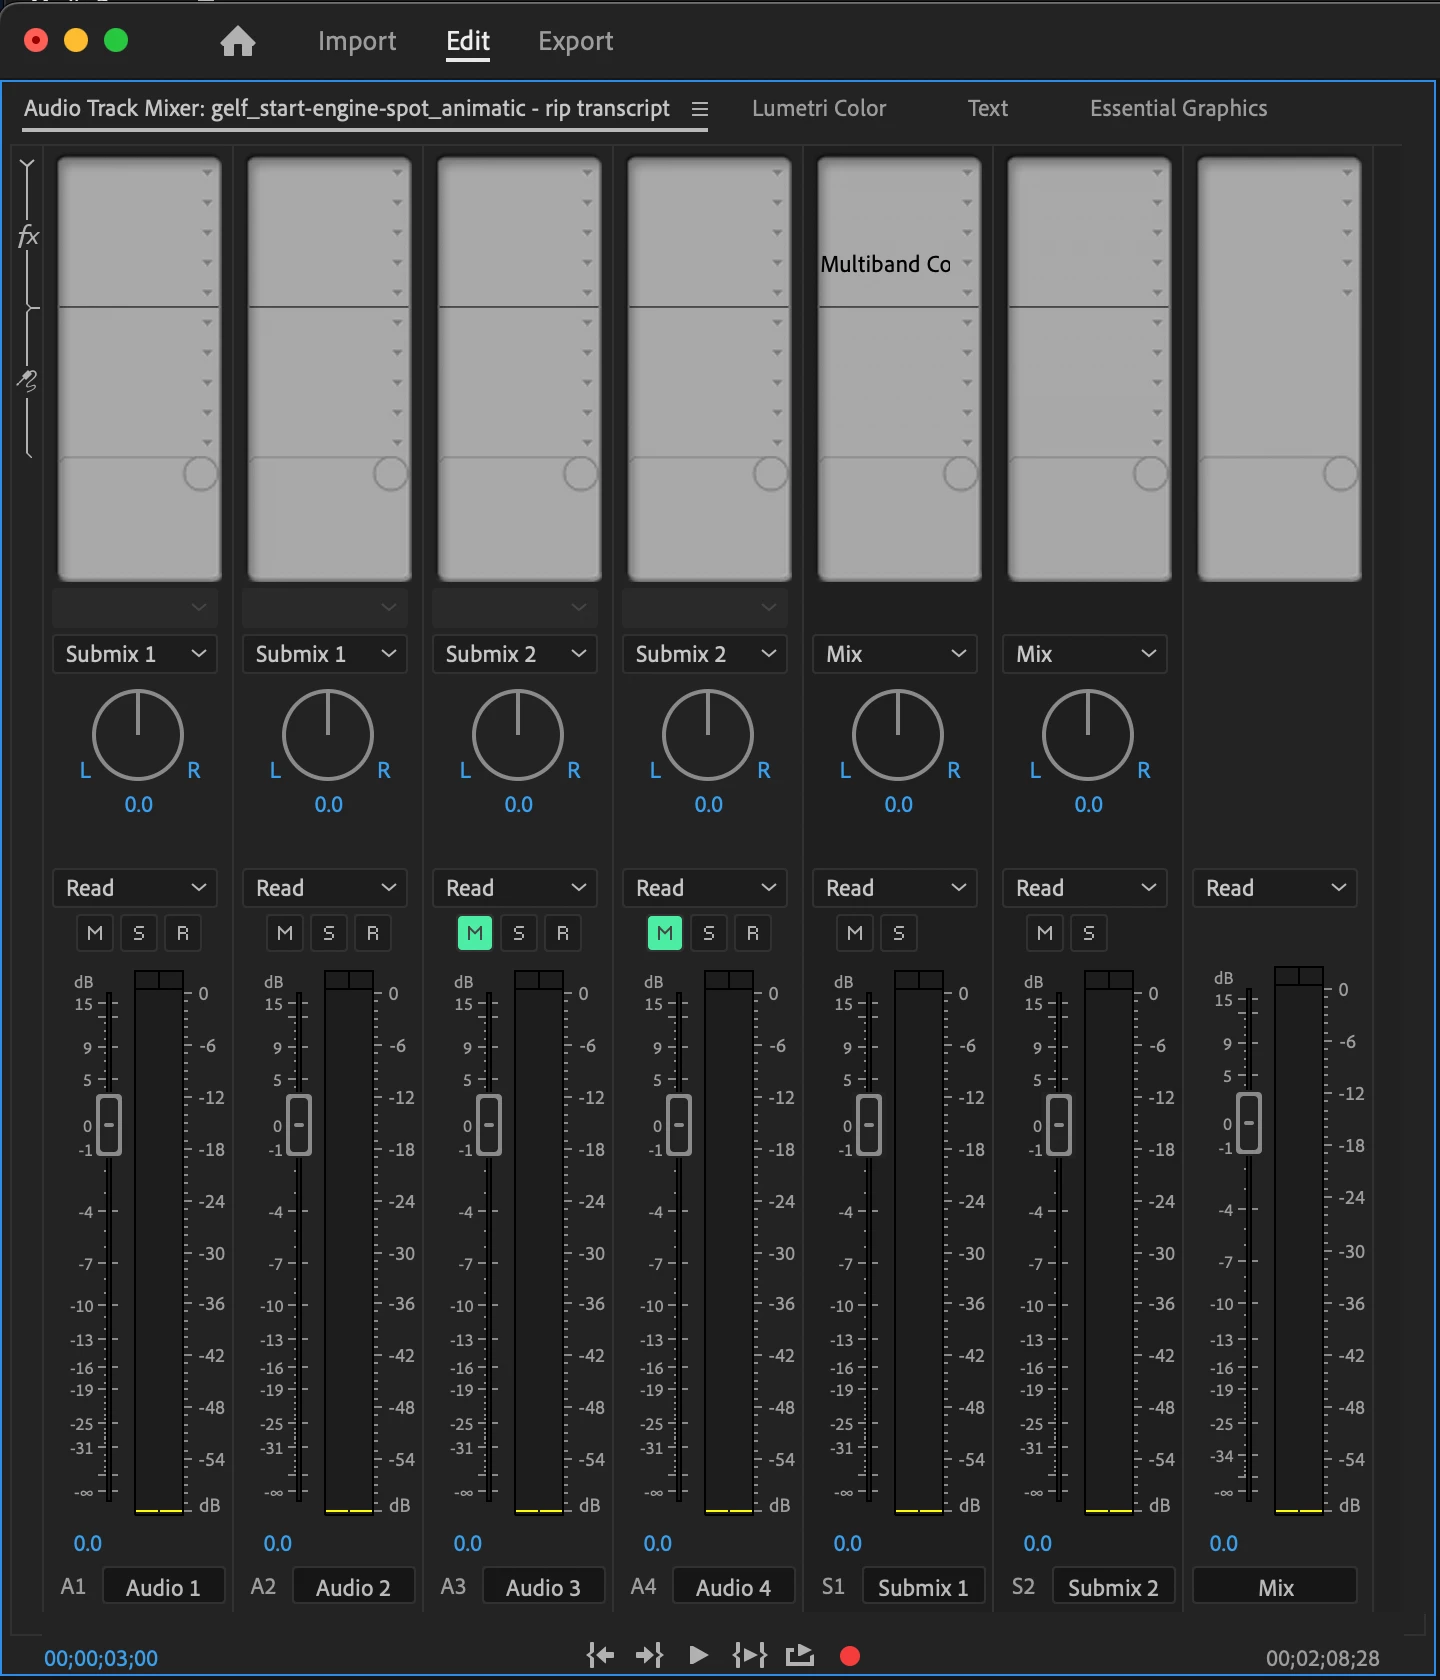This screenshot has width=1440, height=1680.
Task: Unmute the Audio 3 track
Action: tap(475, 933)
